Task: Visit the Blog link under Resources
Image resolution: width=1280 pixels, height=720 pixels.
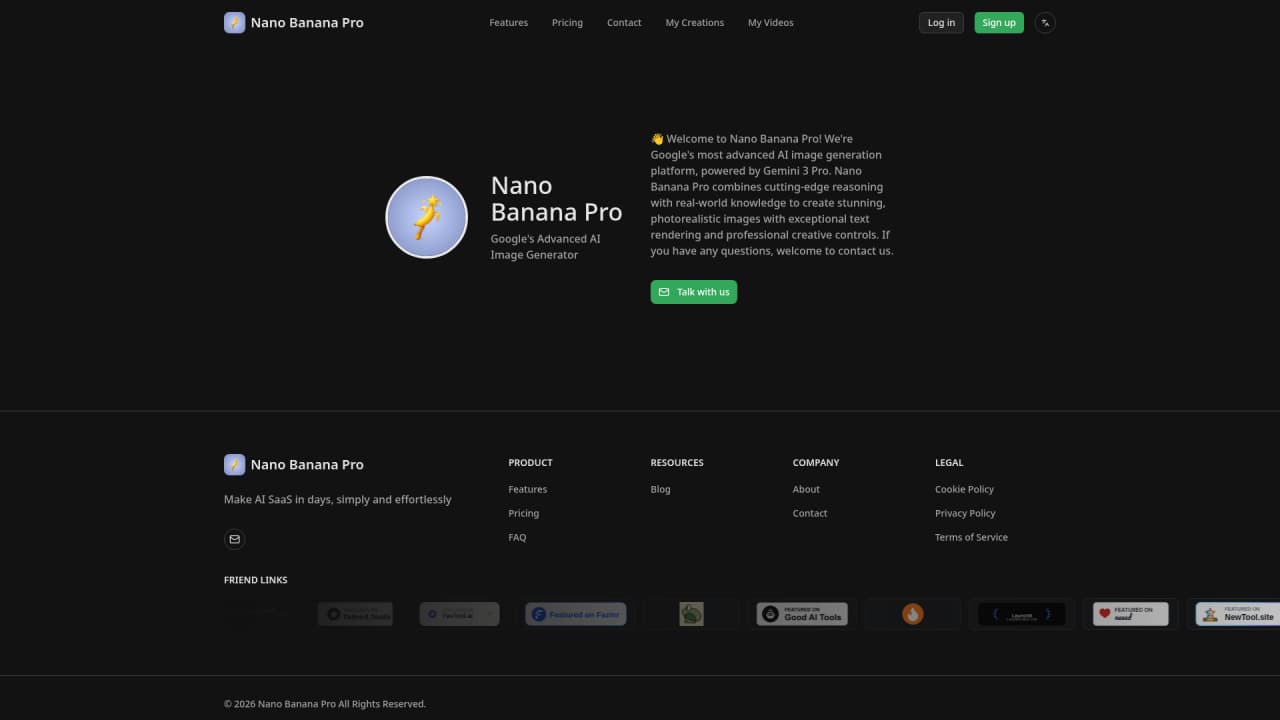Action: click(661, 489)
